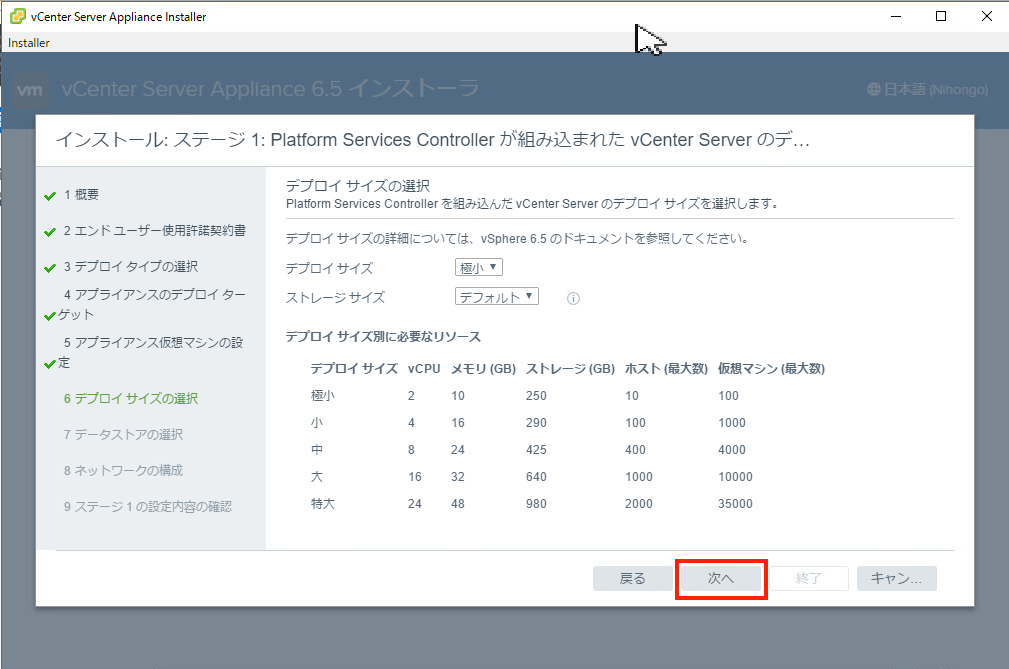Click the green checkmark beside step 3
Screen dimensions: 1009x669
(50, 268)
